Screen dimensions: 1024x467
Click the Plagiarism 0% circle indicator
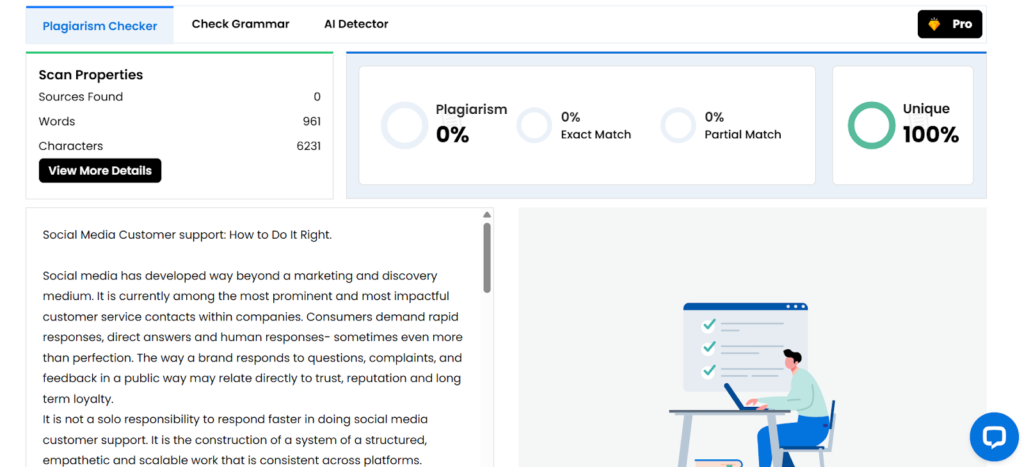[x=405, y=126]
